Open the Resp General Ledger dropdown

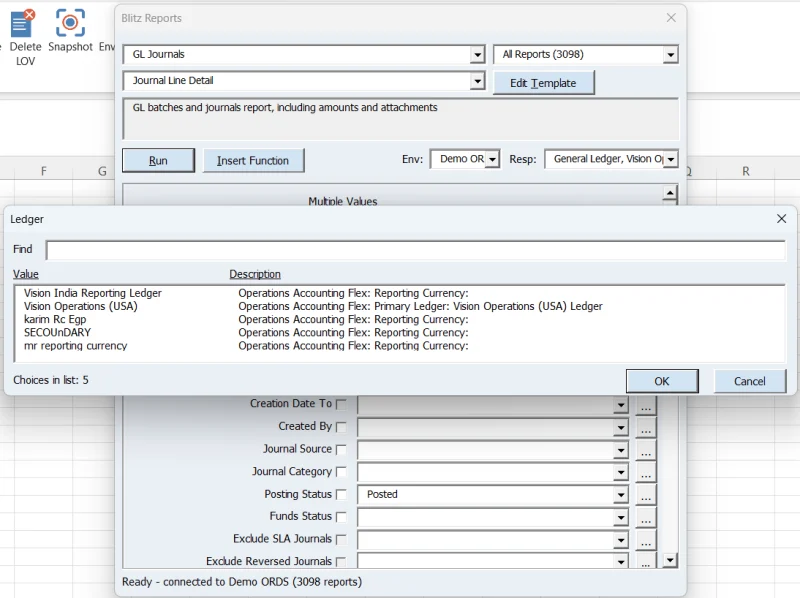point(670,159)
